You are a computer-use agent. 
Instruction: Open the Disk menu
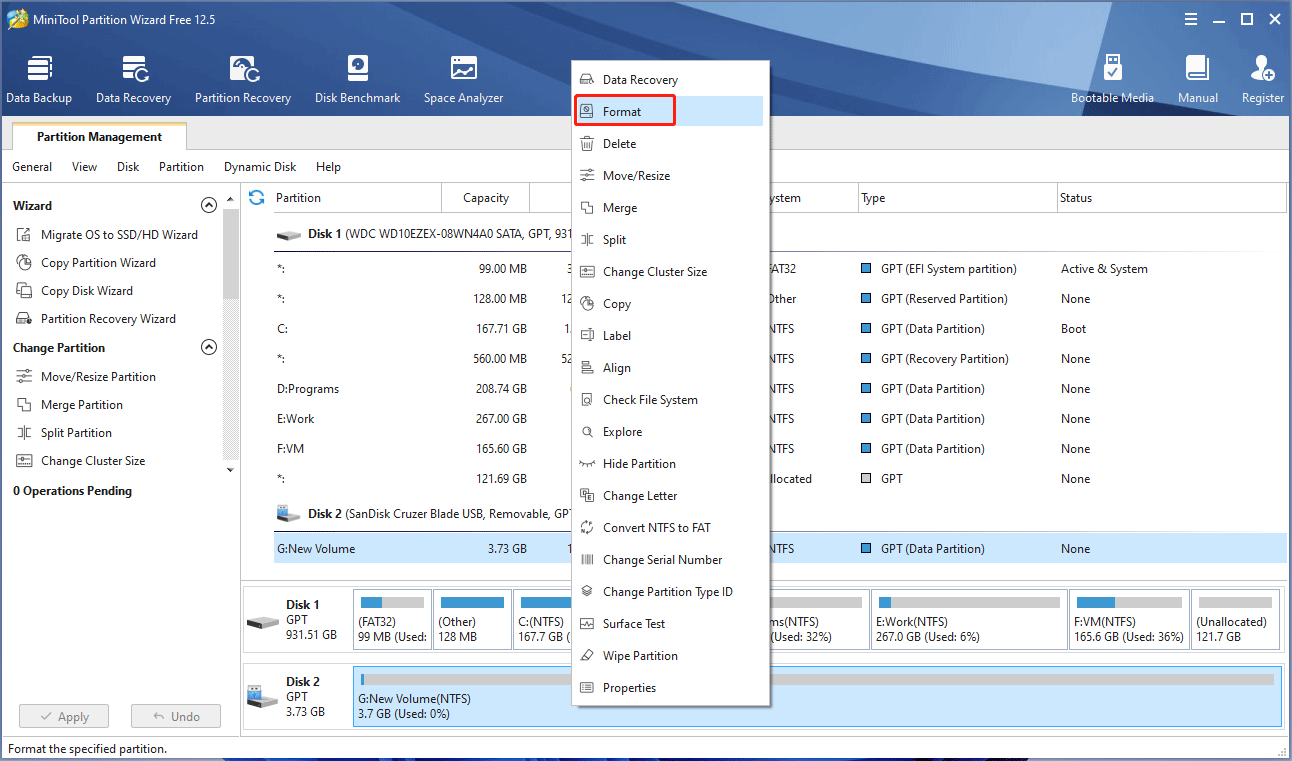128,167
